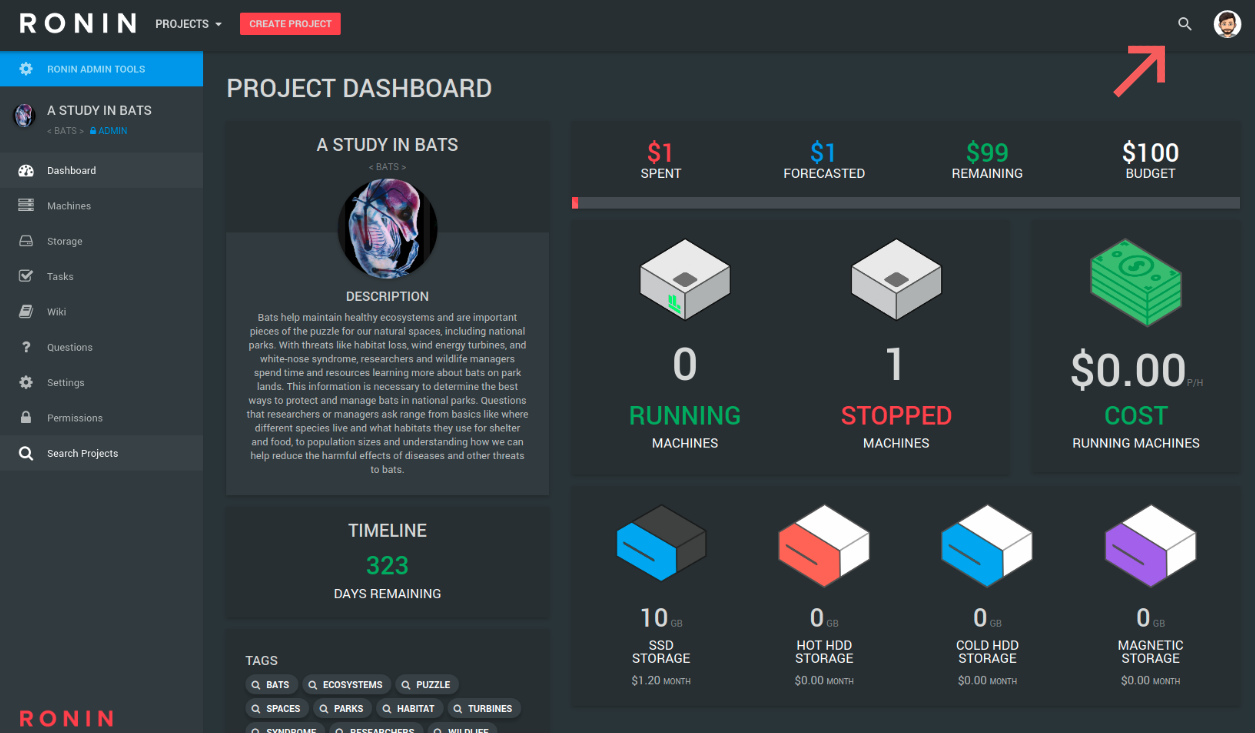Click the green cash stack cost icon

pyautogui.click(x=1136, y=283)
